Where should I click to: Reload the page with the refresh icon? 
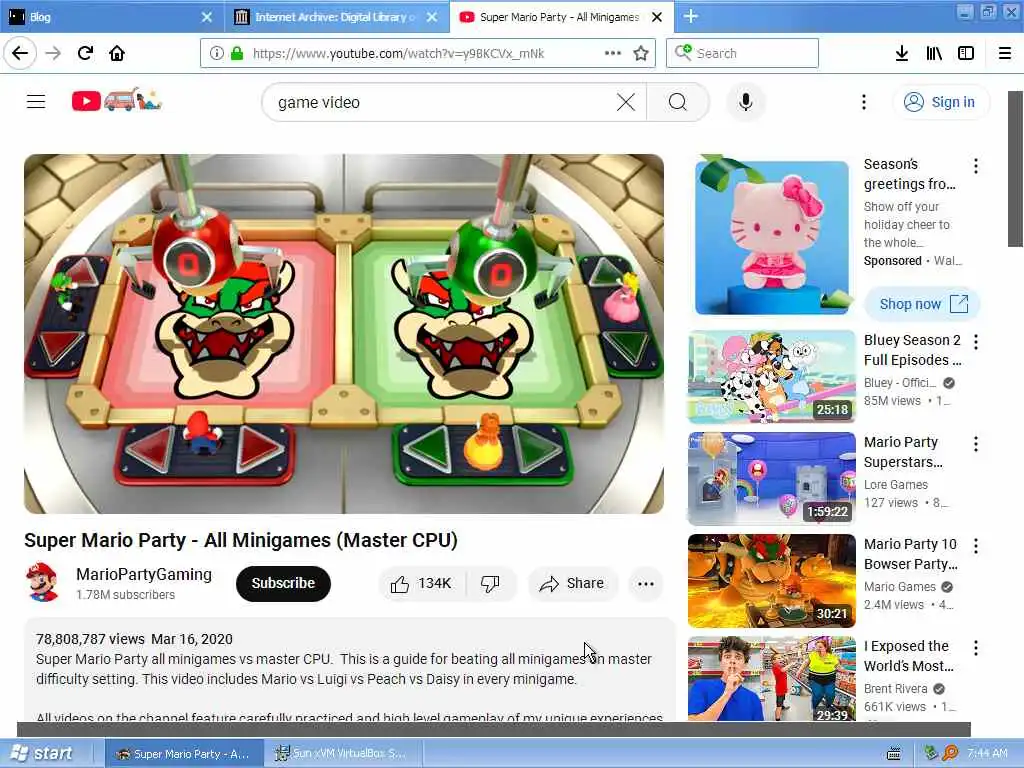85,54
